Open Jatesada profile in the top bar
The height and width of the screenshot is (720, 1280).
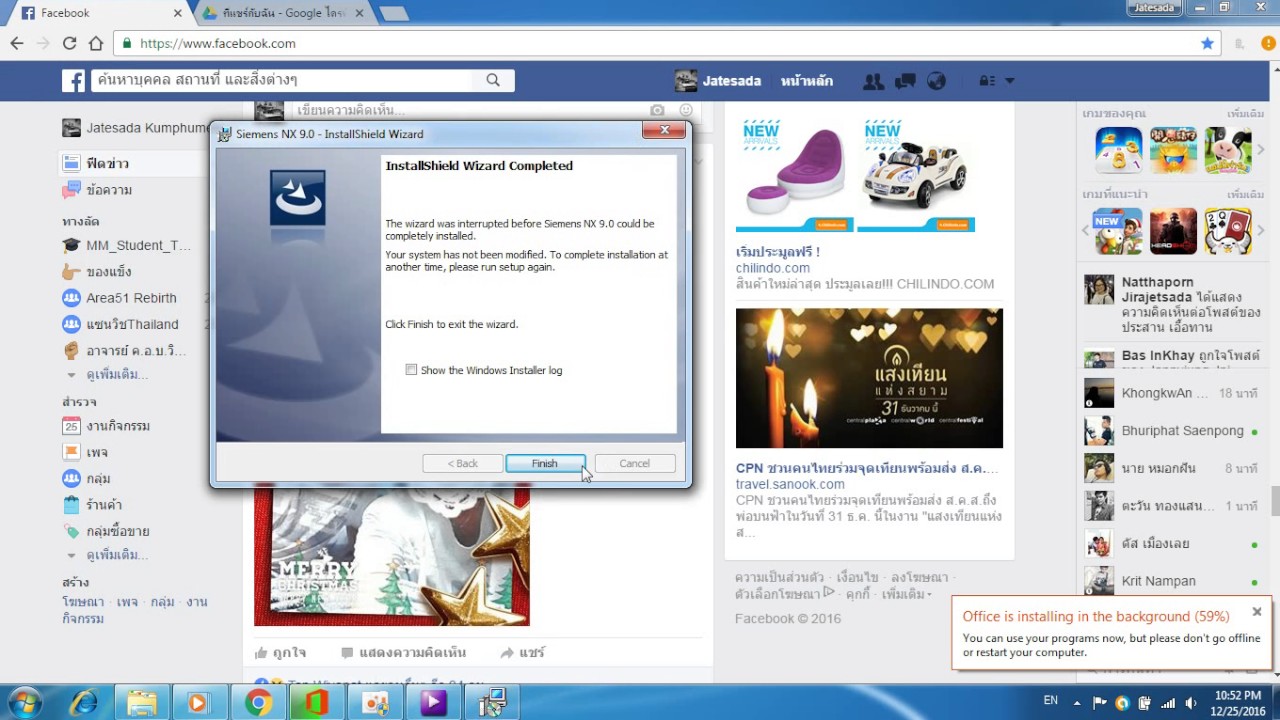tap(718, 81)
